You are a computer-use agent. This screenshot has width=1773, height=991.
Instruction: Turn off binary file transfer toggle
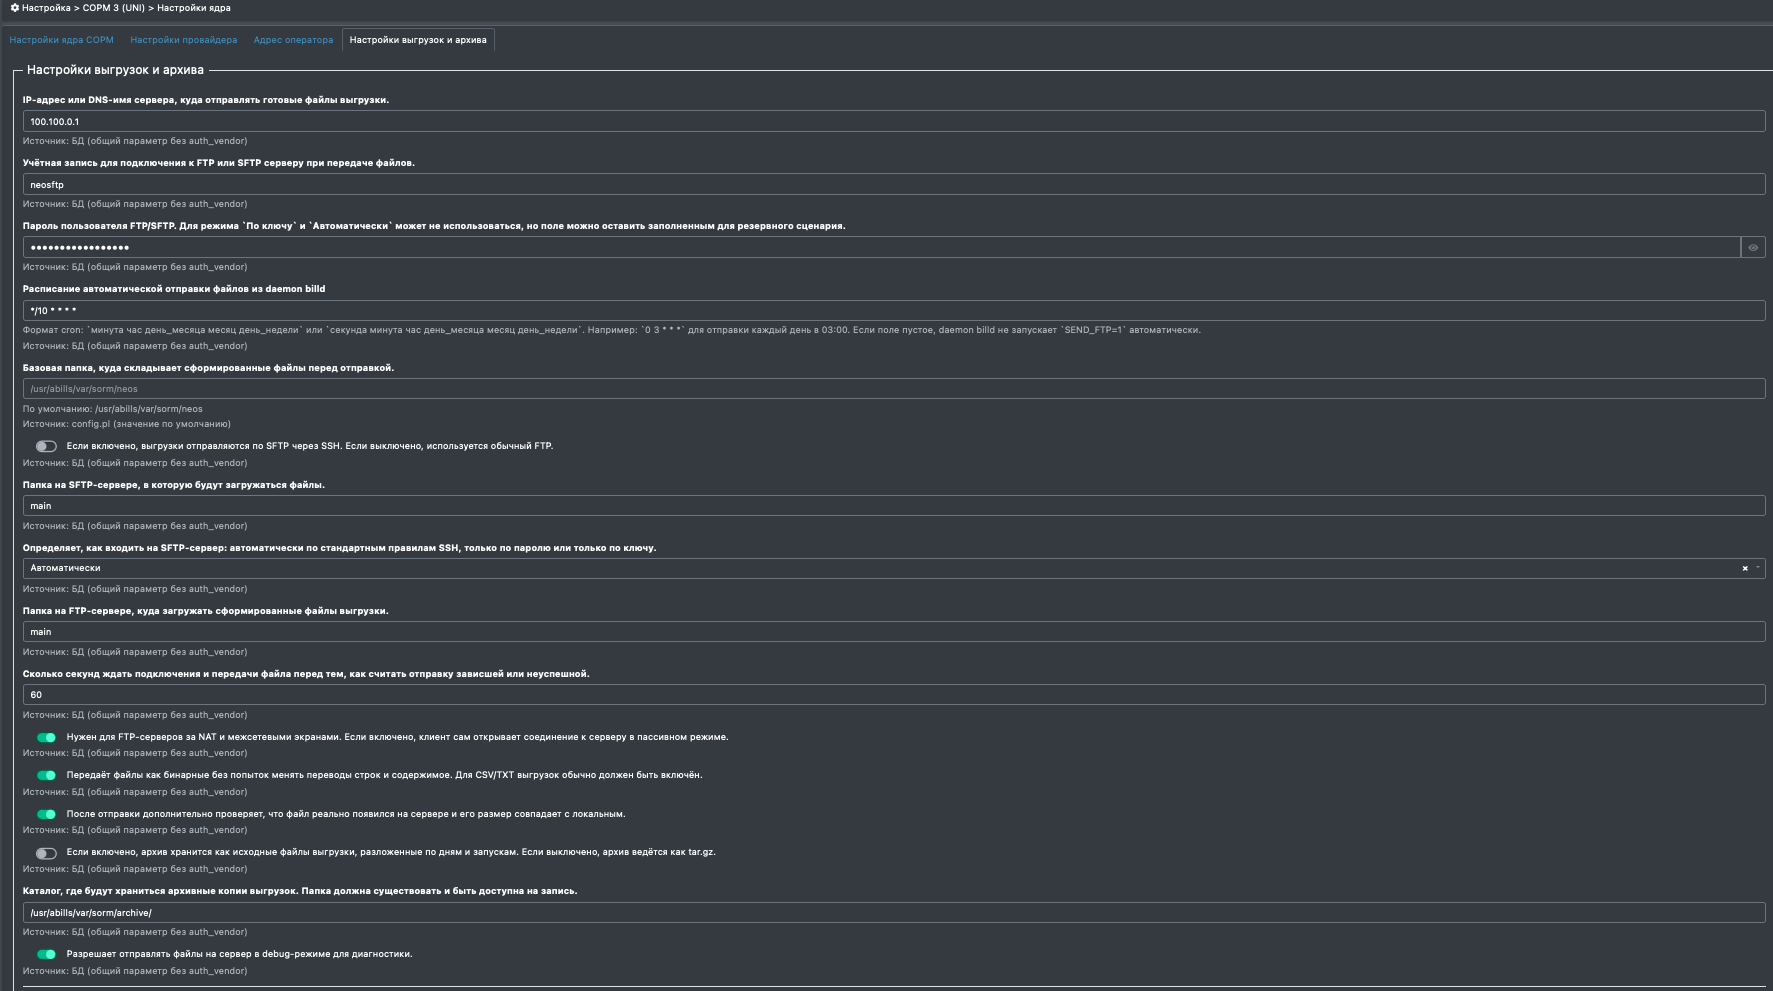click(x=46, y=775)
